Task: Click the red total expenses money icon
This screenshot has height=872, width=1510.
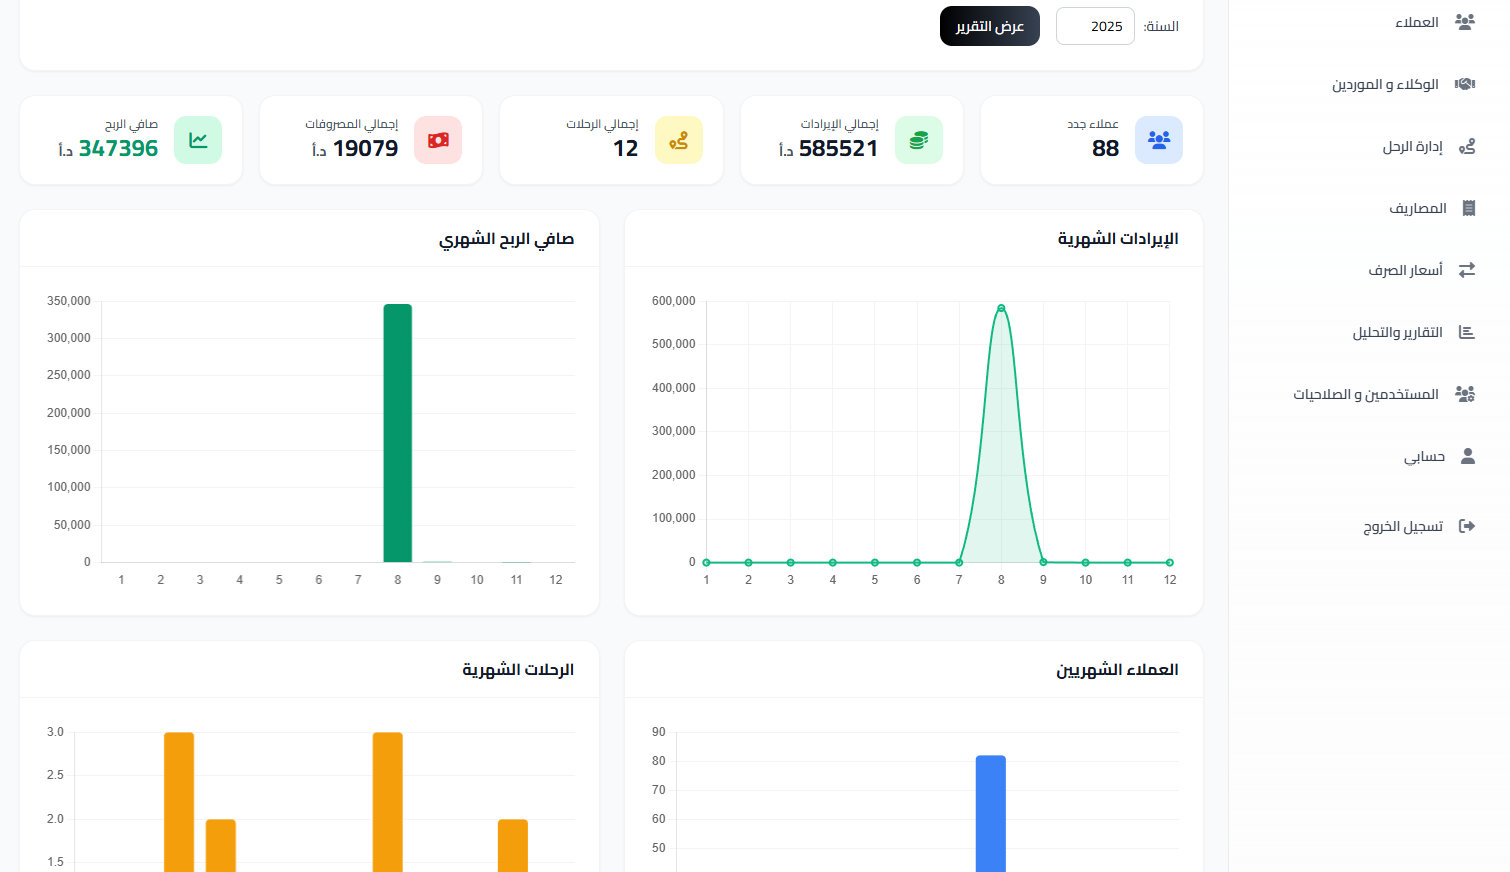Action: tap(438, 140)
